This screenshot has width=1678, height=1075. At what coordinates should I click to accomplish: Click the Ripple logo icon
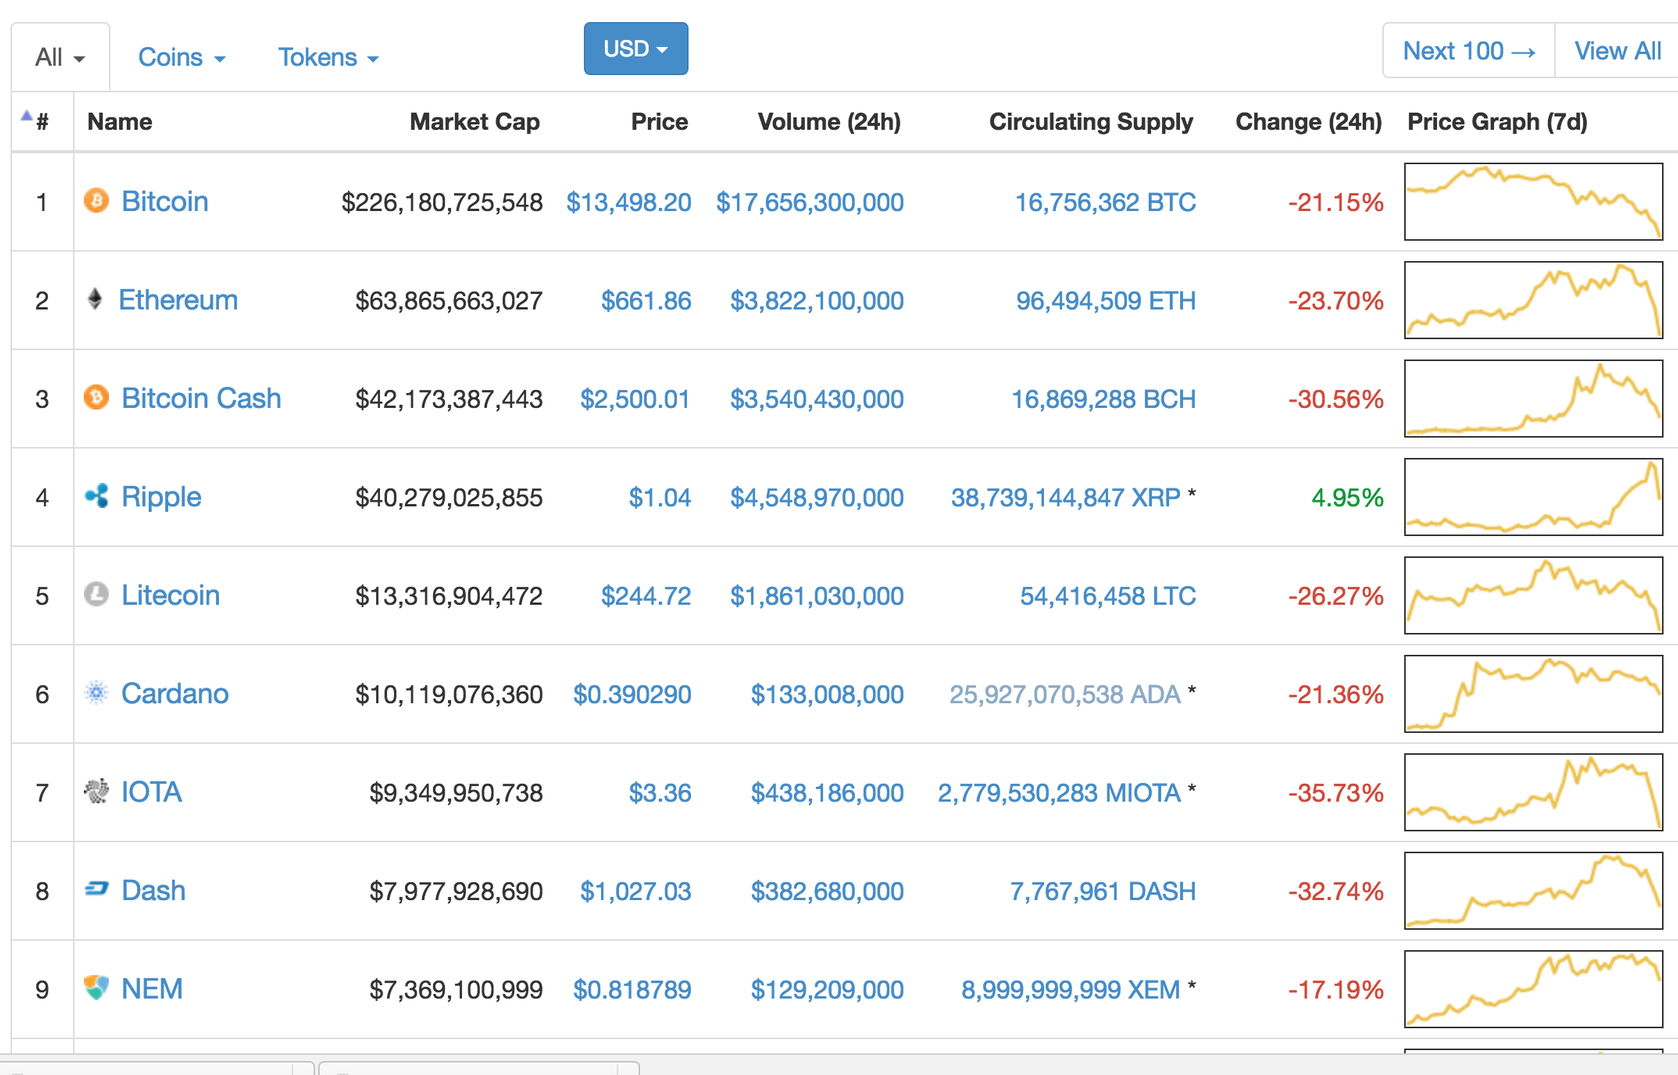coord(96,496)
